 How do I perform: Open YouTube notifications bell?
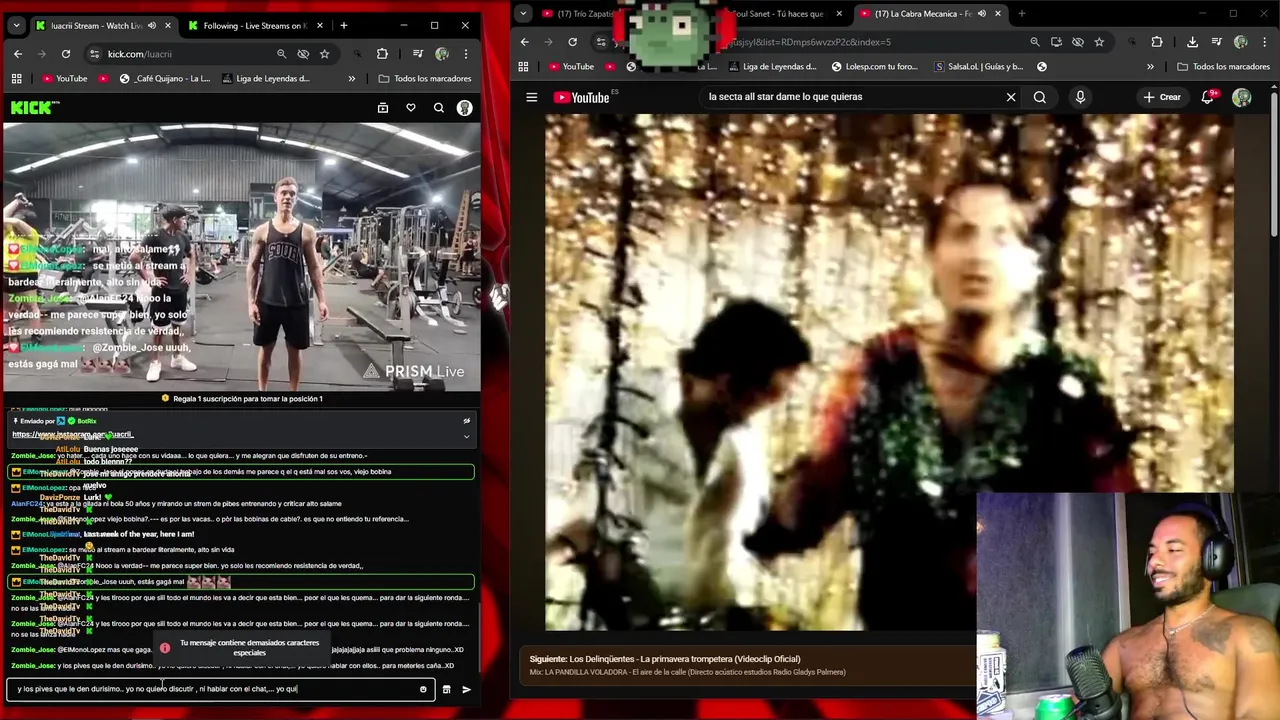click(x=1208, y=97)
